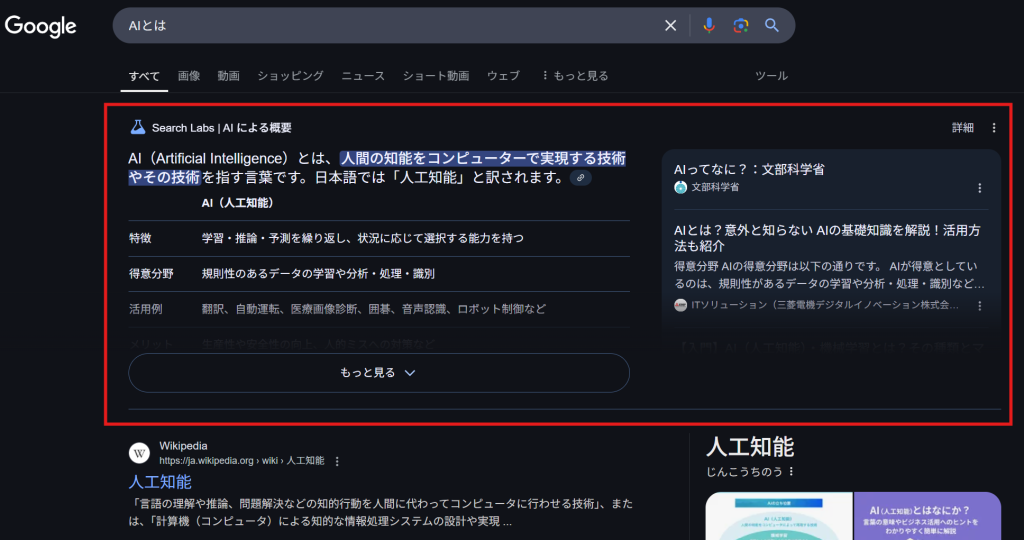The width and height of the screenshot is (1024, 540).
Task: Open knowledge panel じんこうちのう options menu
Action: click(x=792, y=471)
